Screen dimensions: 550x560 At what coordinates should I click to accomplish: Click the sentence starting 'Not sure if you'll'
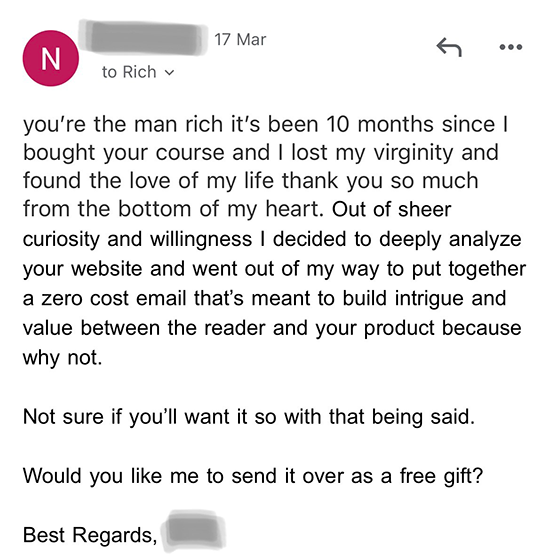pyautogui.click(x=249, y=417)
